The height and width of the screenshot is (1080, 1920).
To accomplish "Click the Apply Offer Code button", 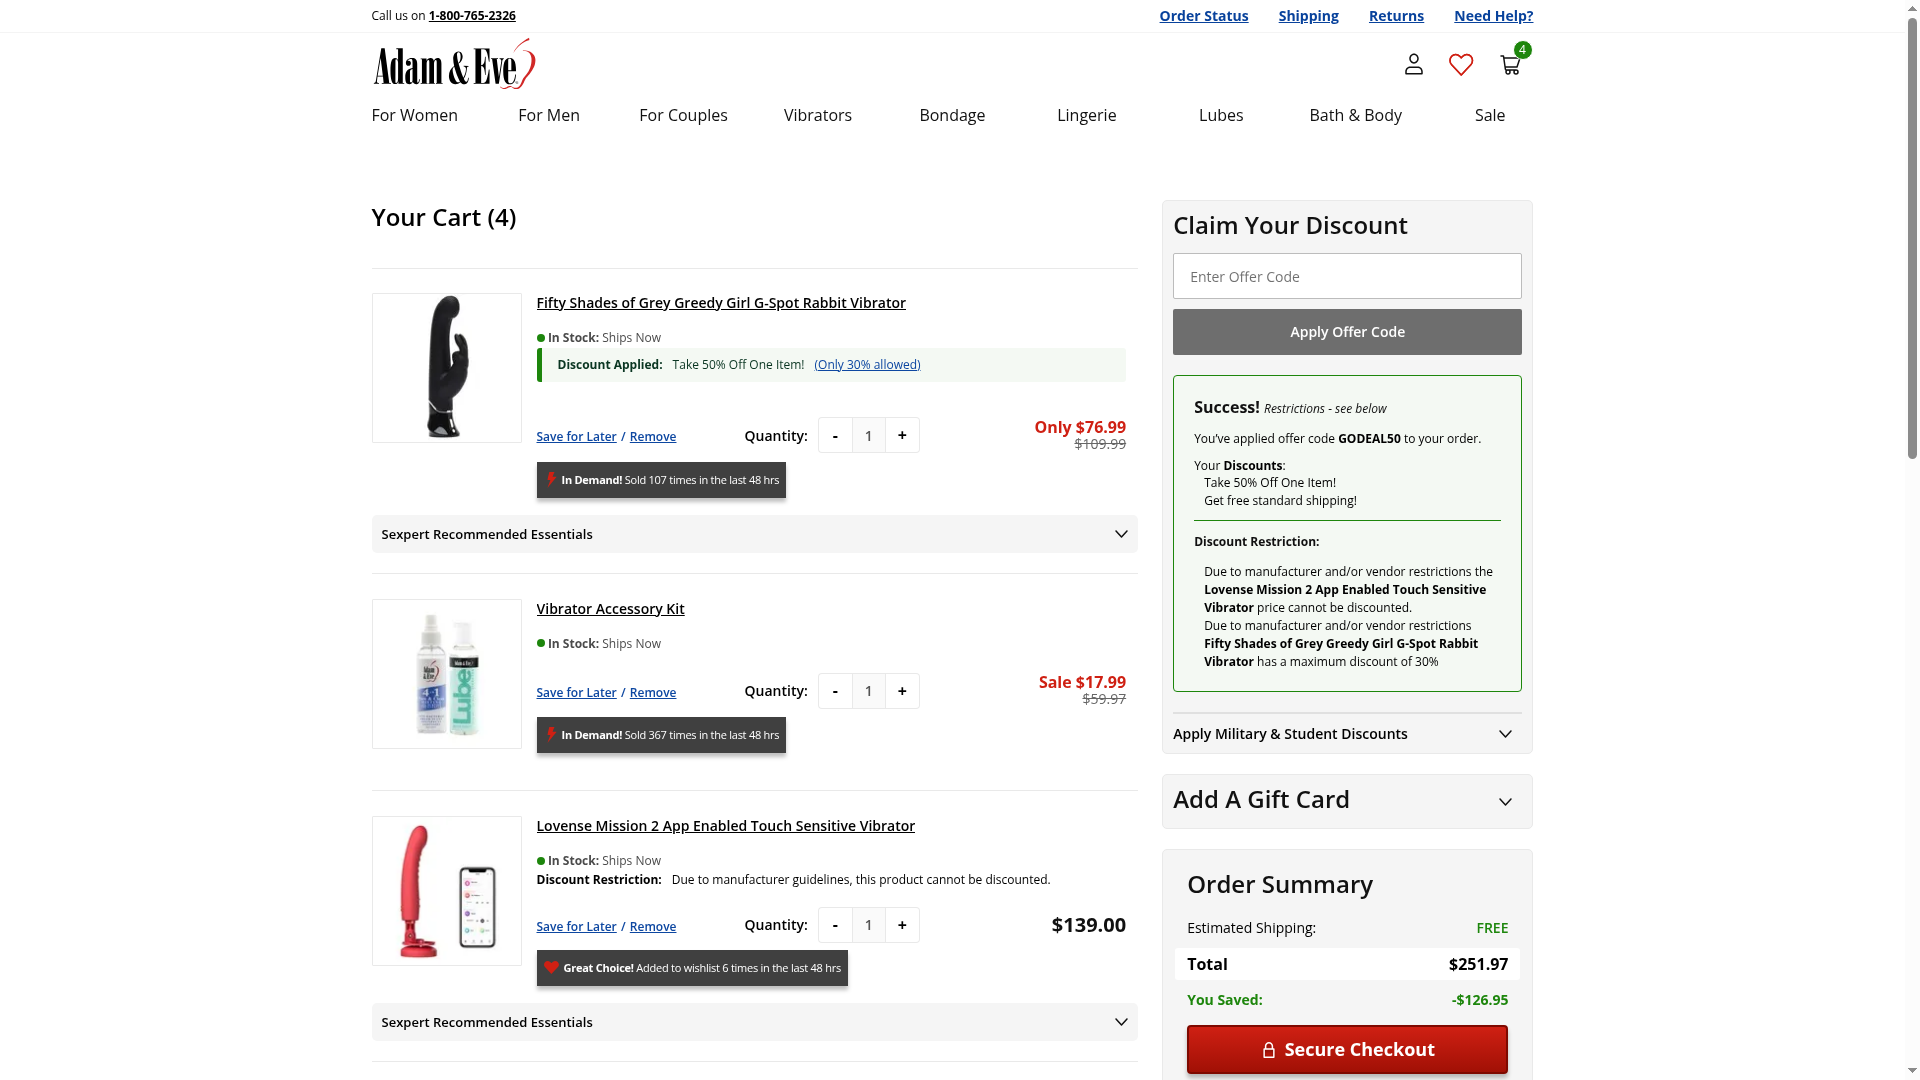I will point(1346,332).
